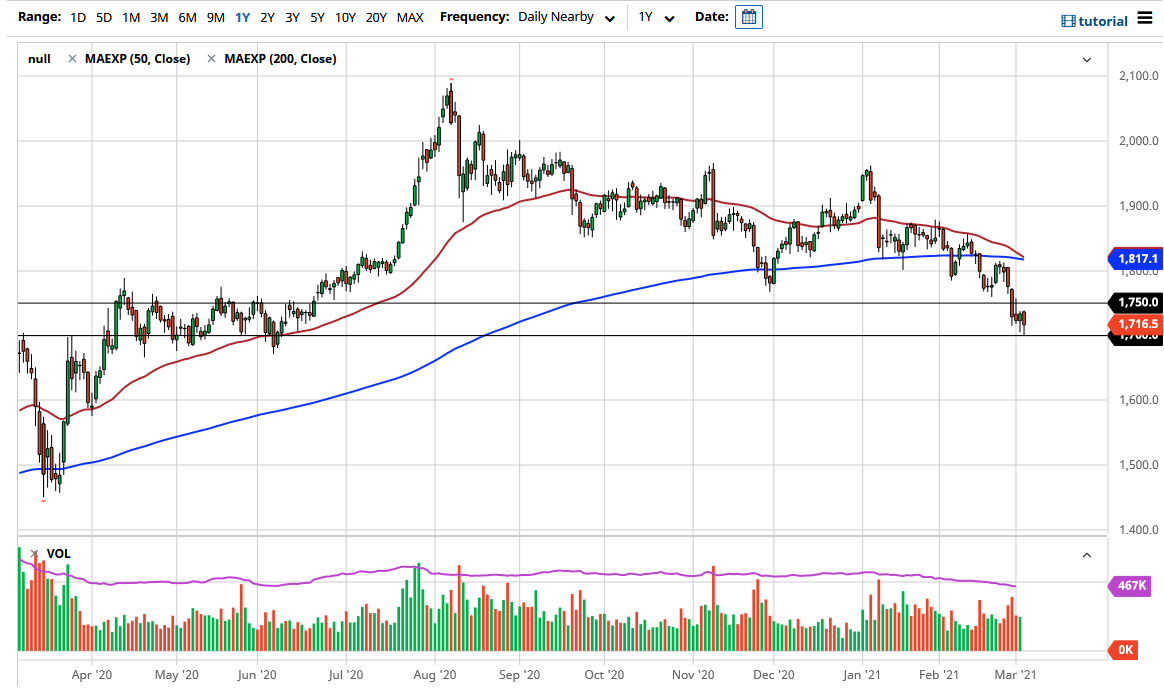The height and width of the screenshot is (700, 1164).
Task: Select the 10Y range option
Action: [x=345, y=17]
